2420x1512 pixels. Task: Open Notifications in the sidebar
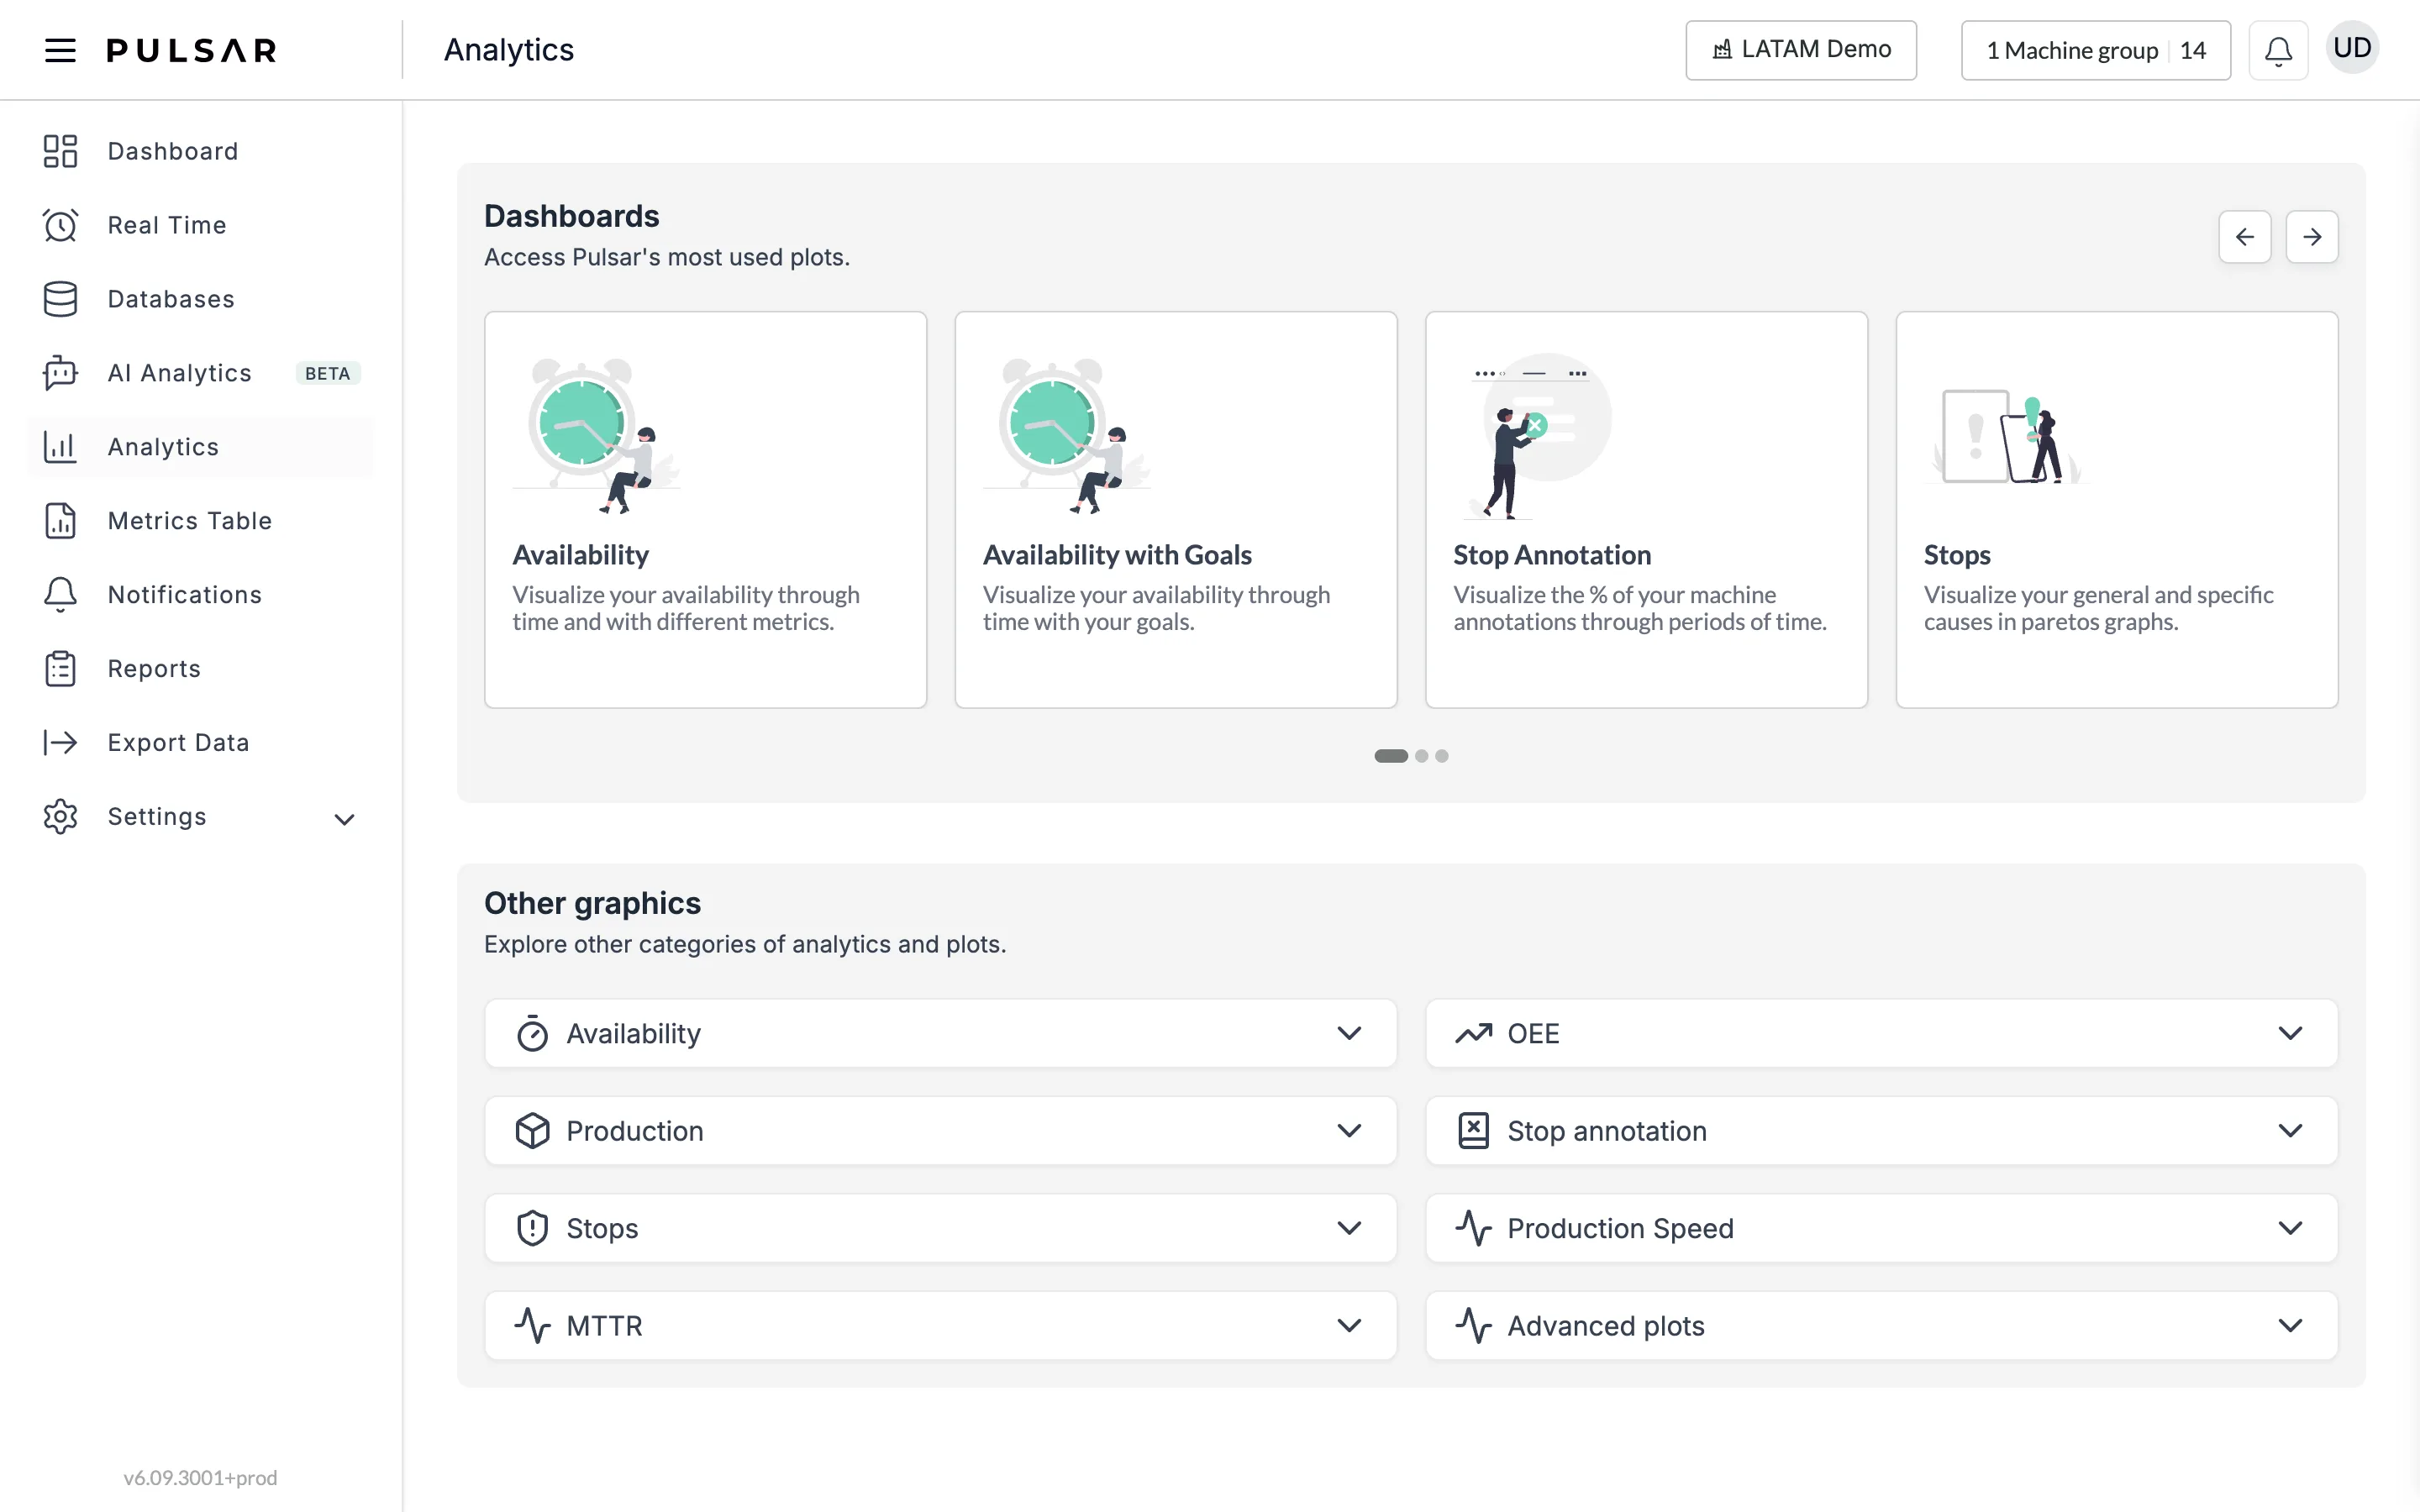[200, 595]
